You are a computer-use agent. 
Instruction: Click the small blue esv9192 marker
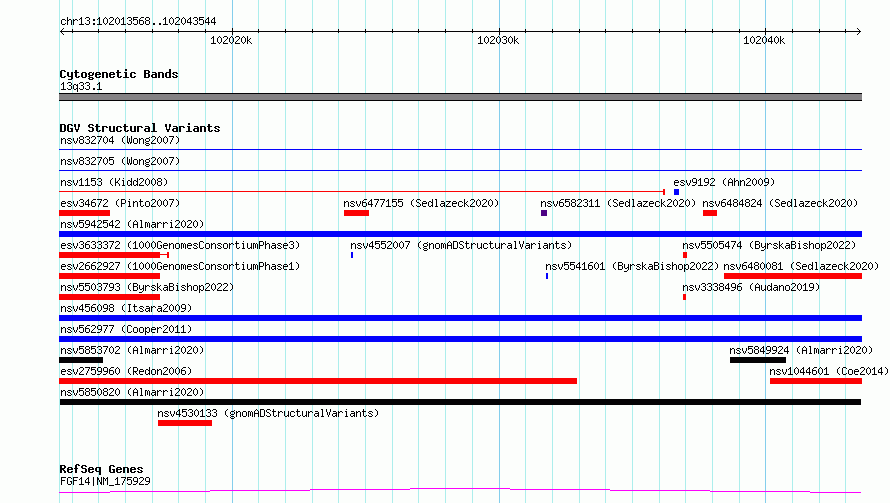click(x=676, y=192)
